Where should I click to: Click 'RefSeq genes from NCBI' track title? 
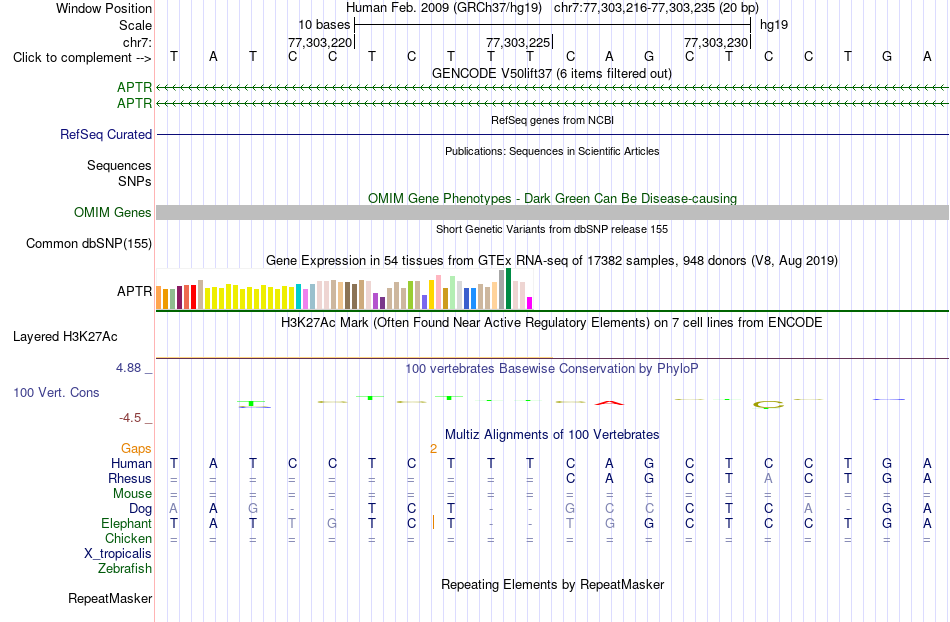point(553,120)
